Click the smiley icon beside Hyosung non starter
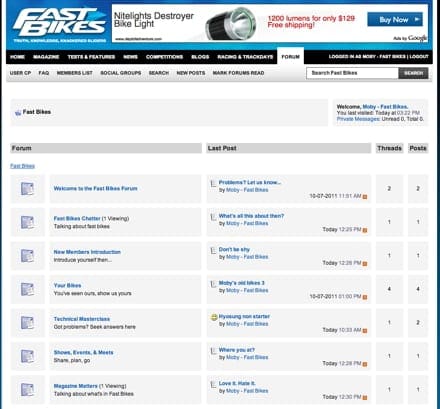440x409 pixels. point(214,317)
